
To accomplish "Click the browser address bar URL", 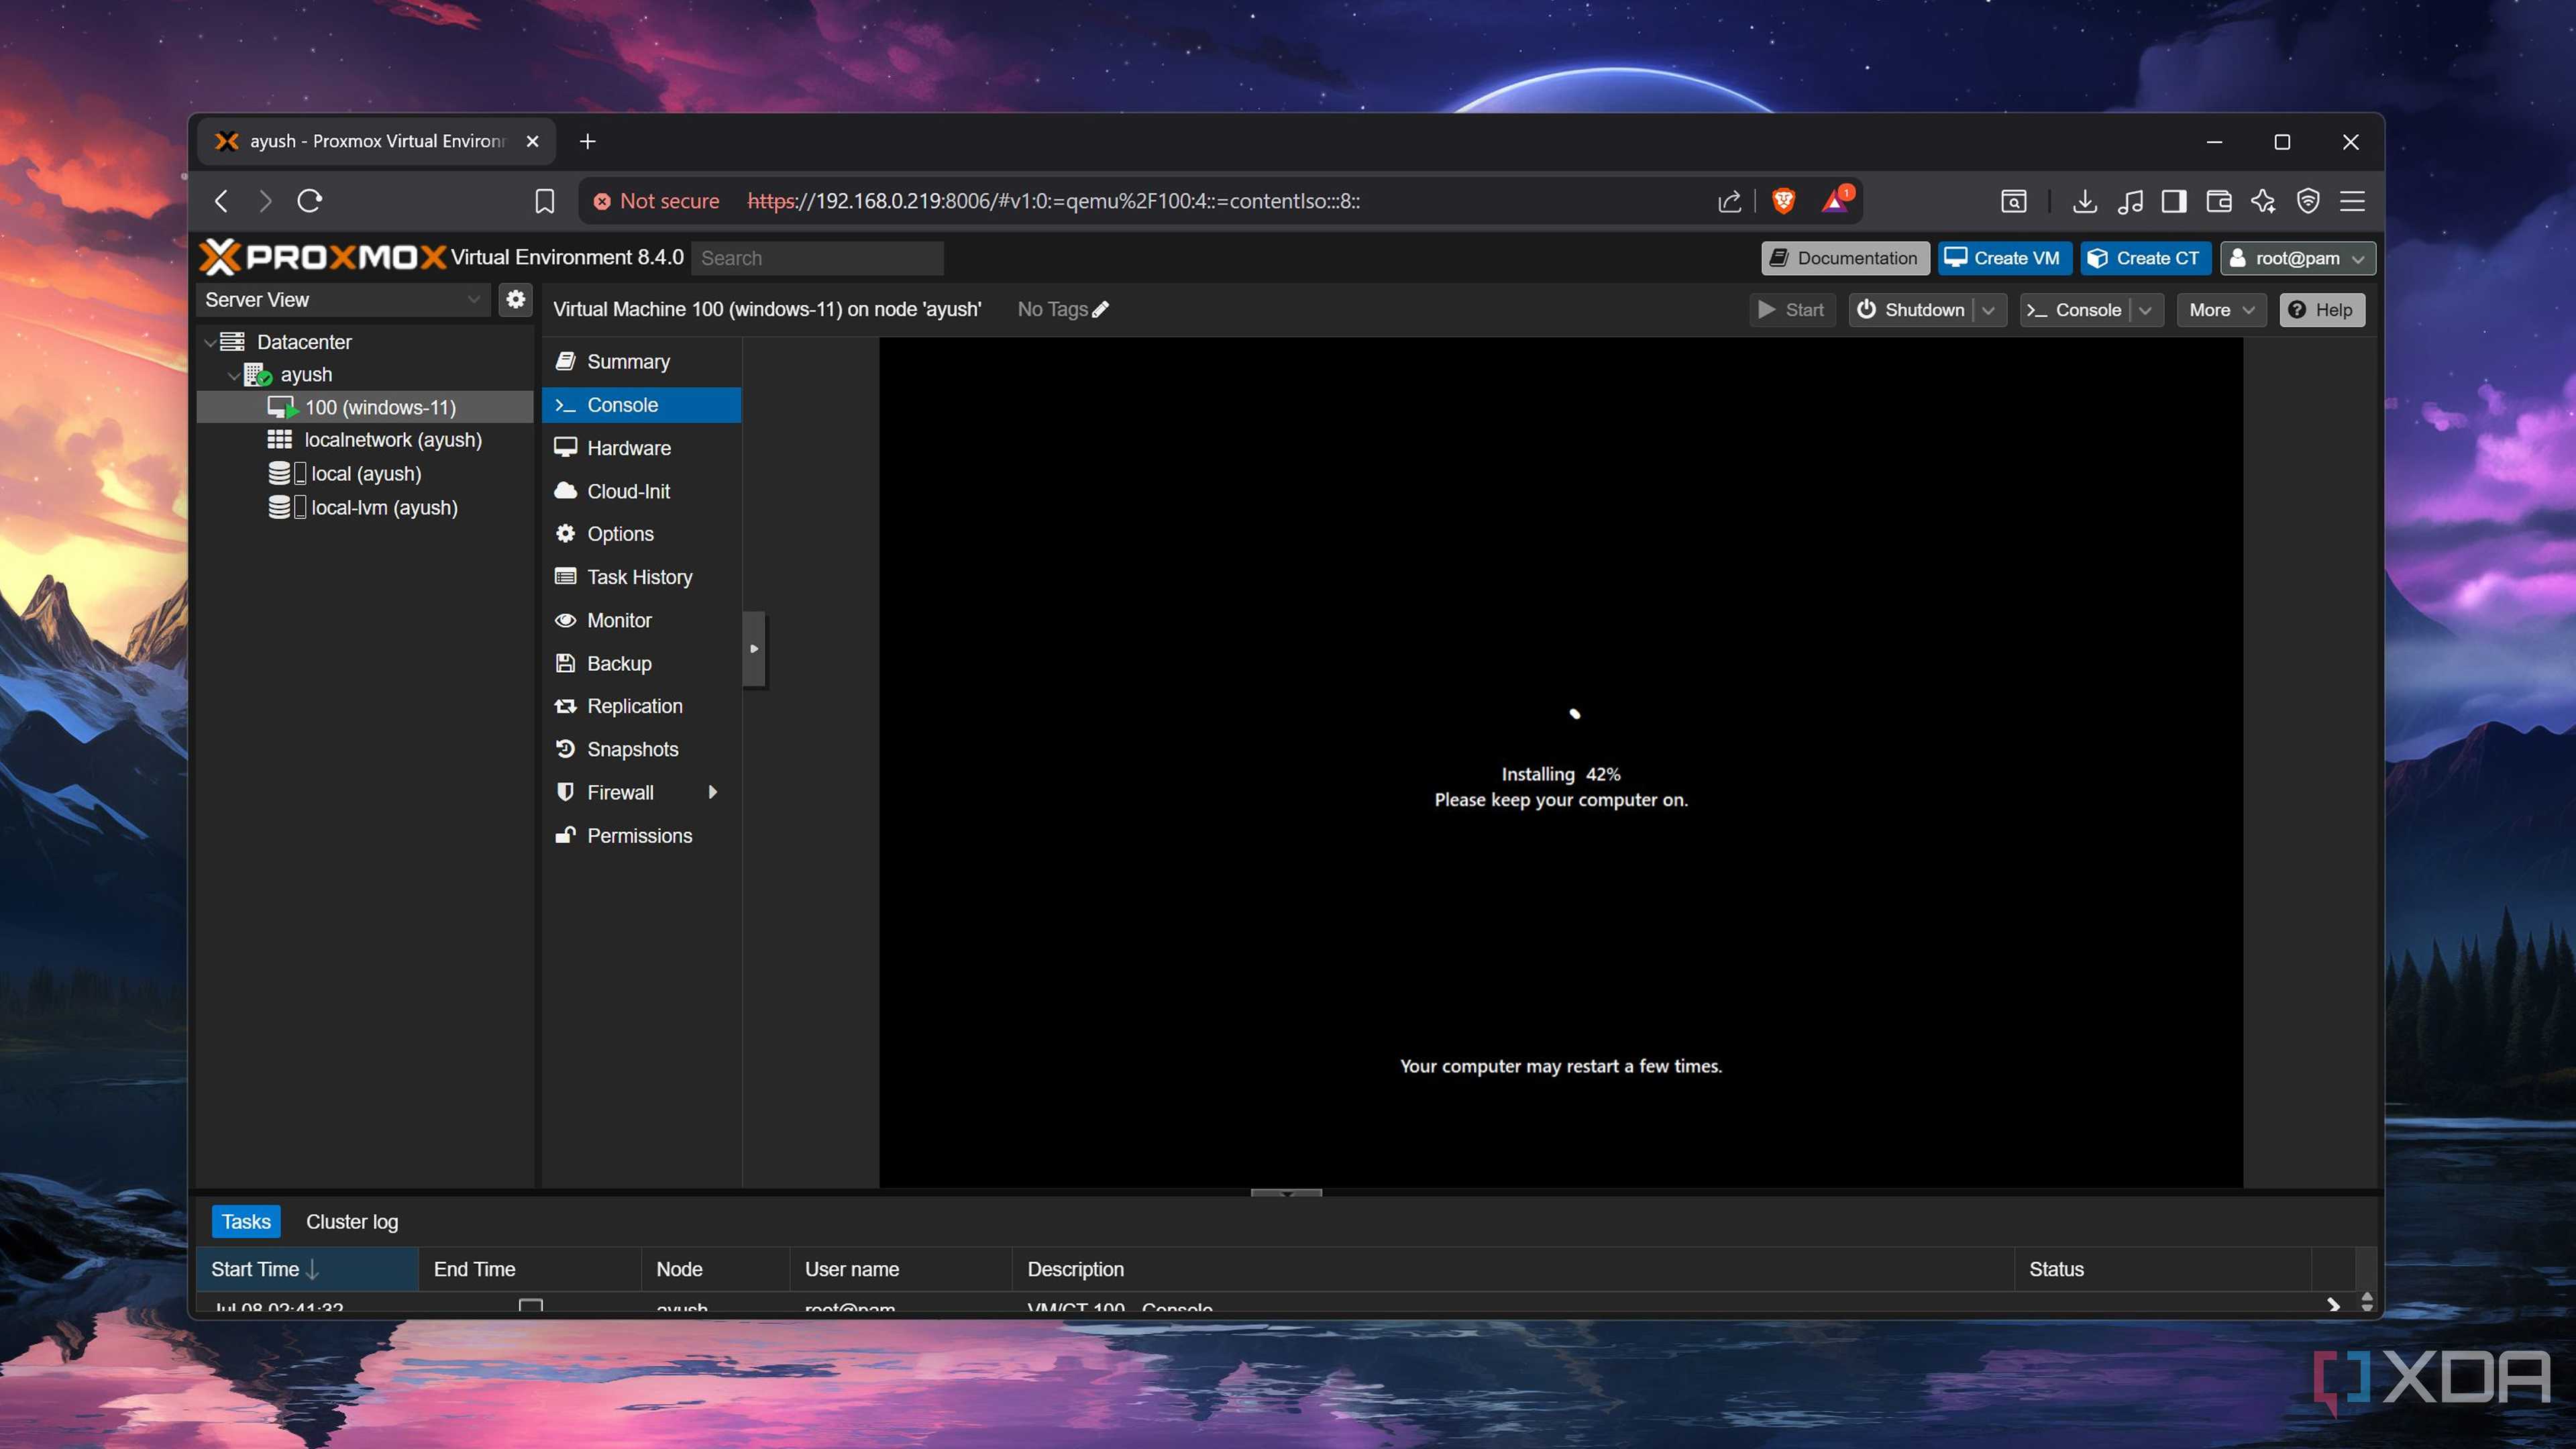I will point(1053,201).
